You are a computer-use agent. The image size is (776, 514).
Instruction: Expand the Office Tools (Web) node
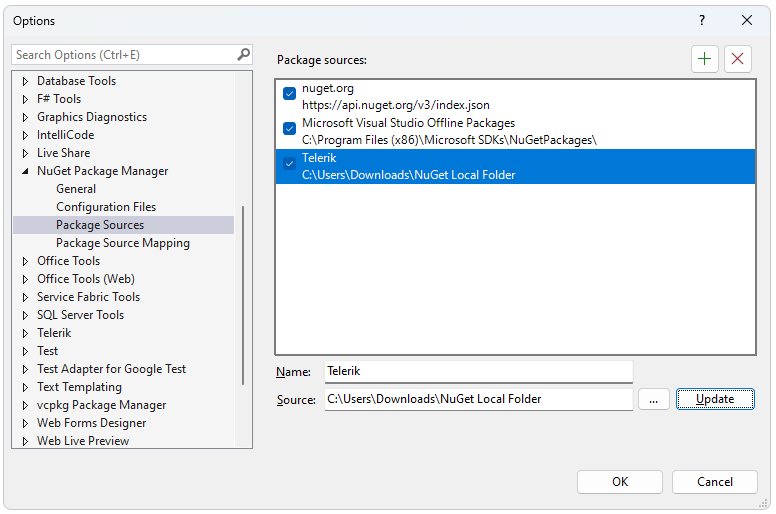25,279
